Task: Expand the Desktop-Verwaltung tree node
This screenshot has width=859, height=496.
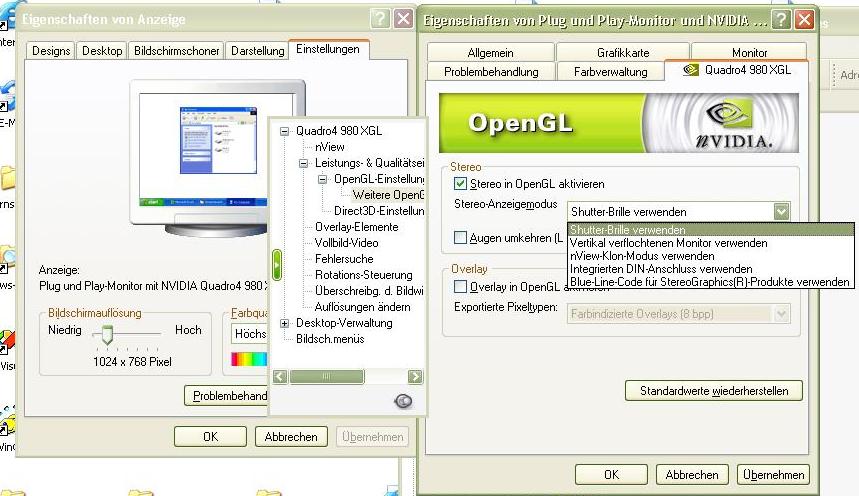Action: [x=285, y=323]
